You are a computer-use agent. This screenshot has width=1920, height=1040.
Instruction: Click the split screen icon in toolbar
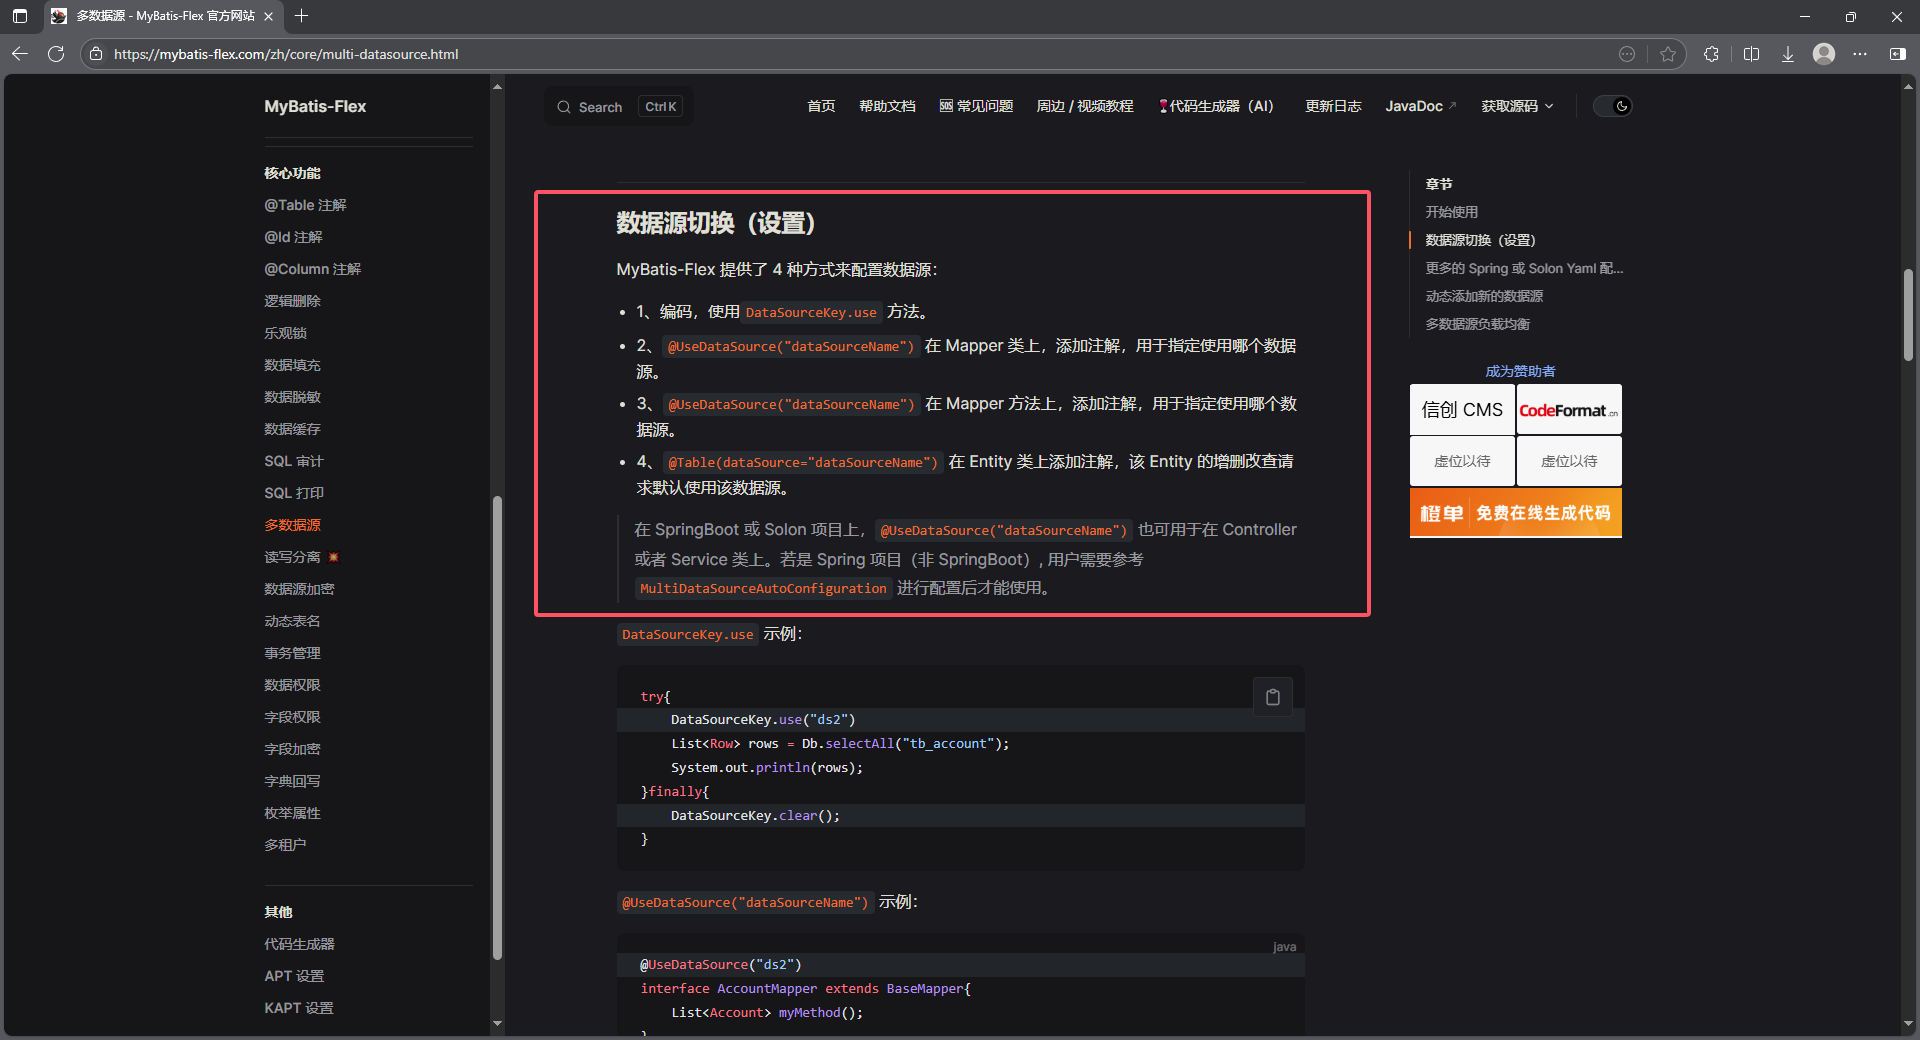click(1751, 54)
